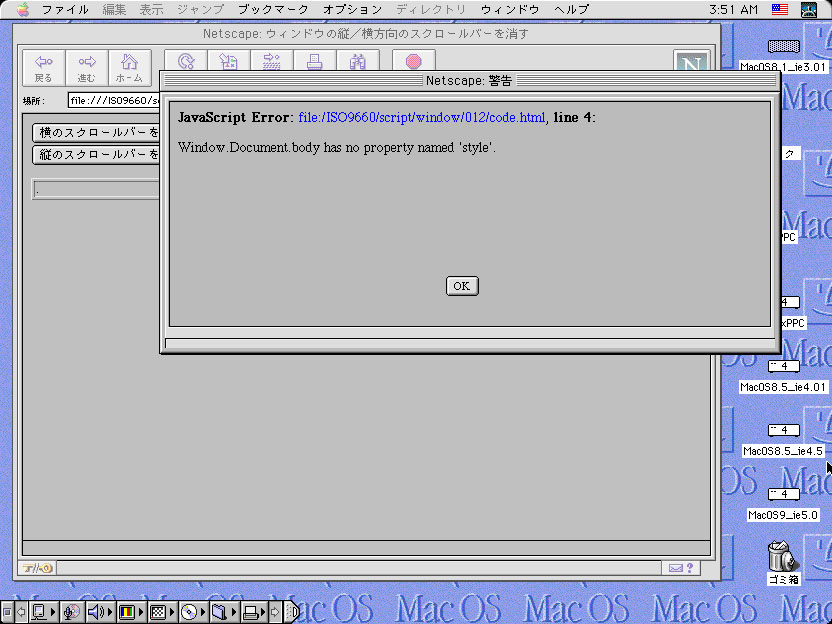
Task: Click the Control Strip right scroll arrow
Action: point(275,612)
